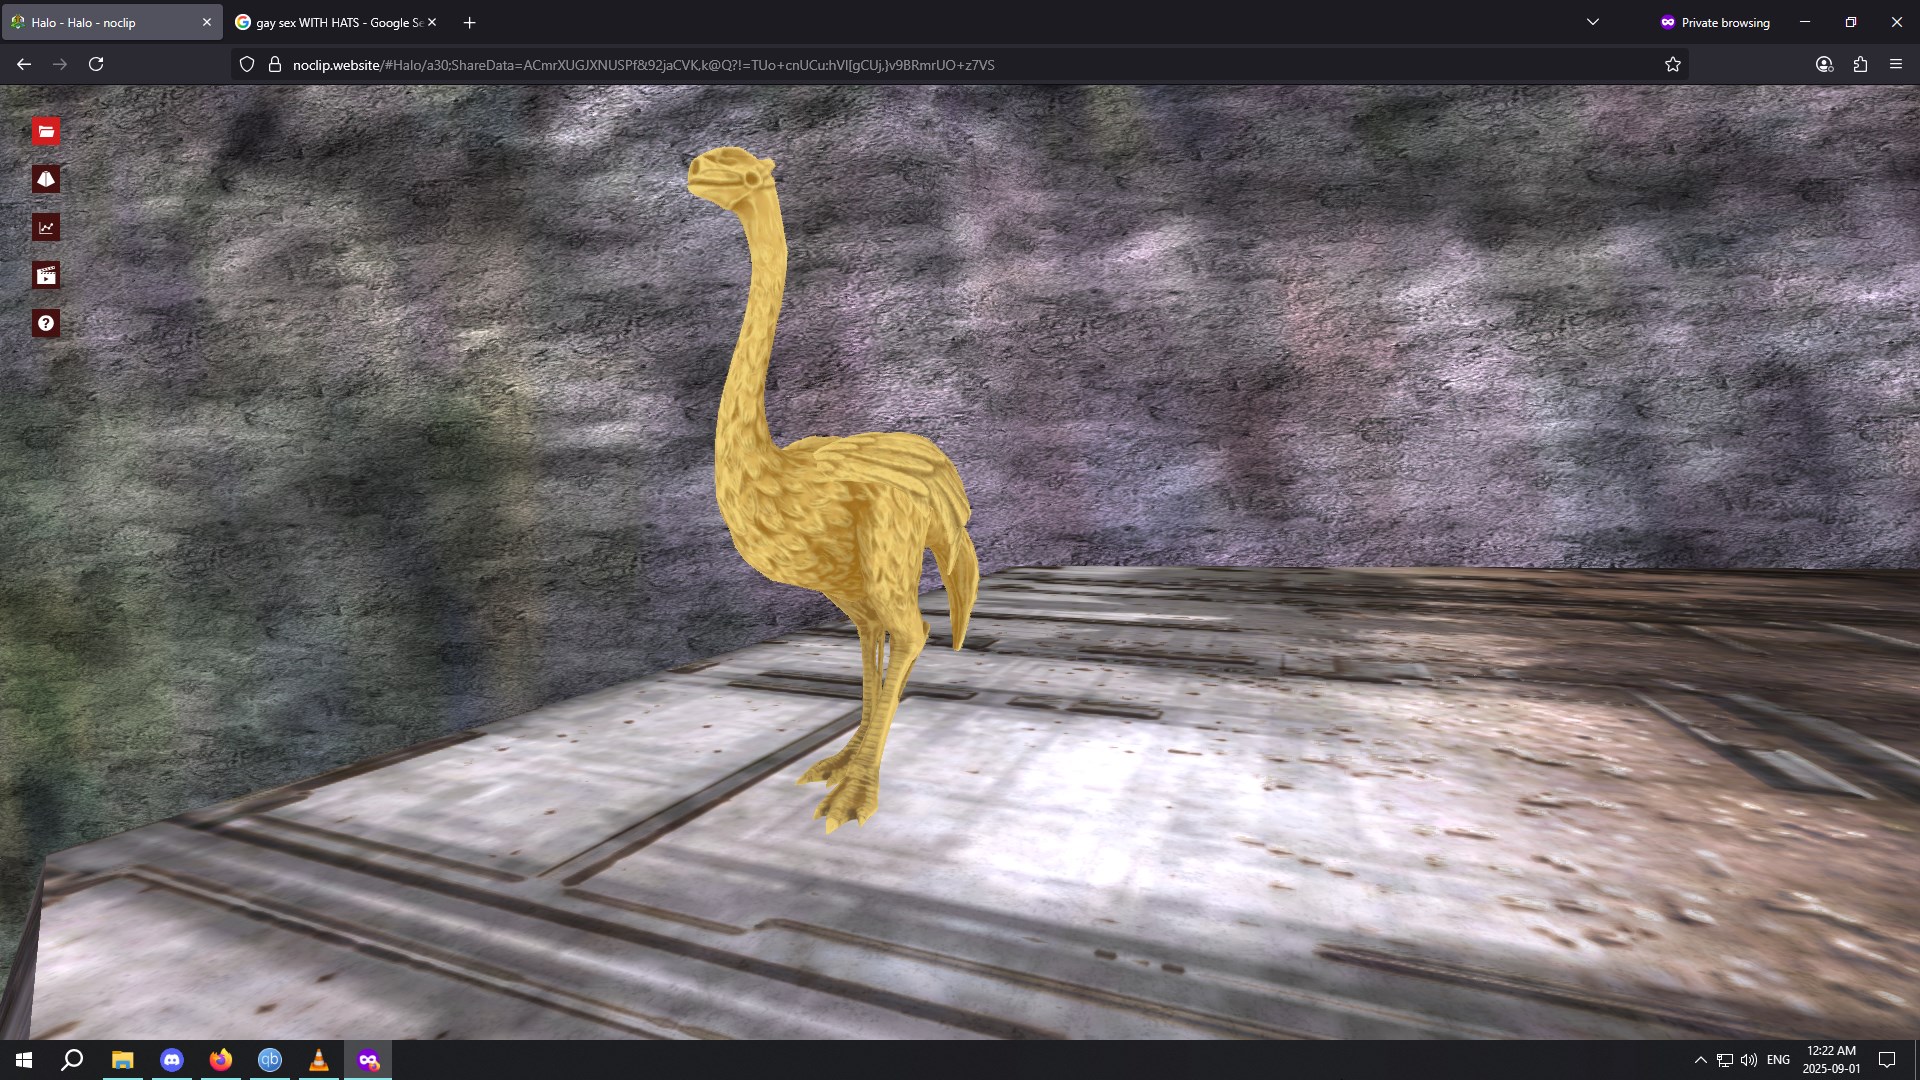
Task: Open a new browser tab
Action: point(470,22)
